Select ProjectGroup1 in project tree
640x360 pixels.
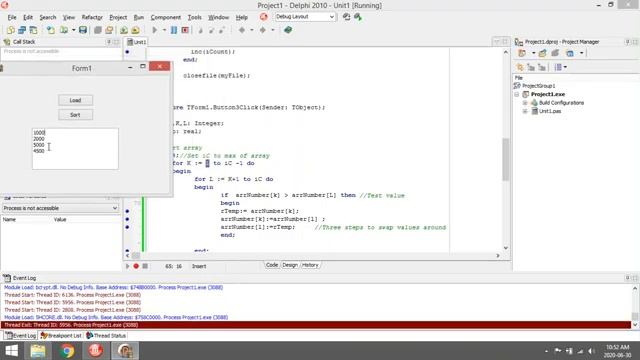538,86
